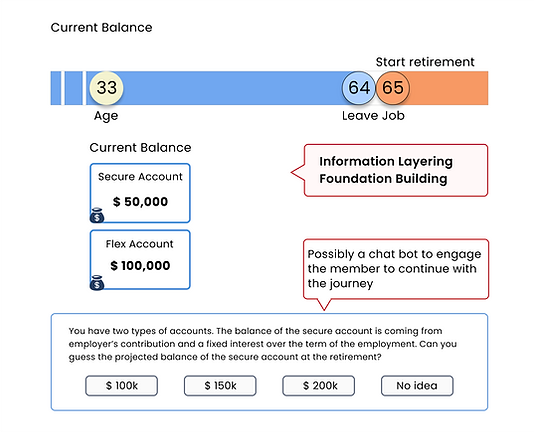Screen dimensions: 534x433
Task: Click the Current Balance page heading
Action: [x=101, y=28]
